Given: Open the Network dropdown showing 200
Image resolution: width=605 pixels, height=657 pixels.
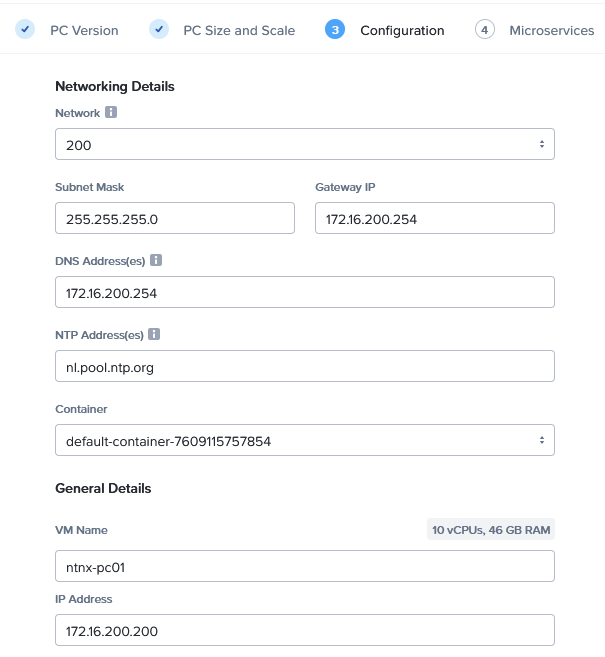Looking at the screenshot, I should click(x=304, y=145).
